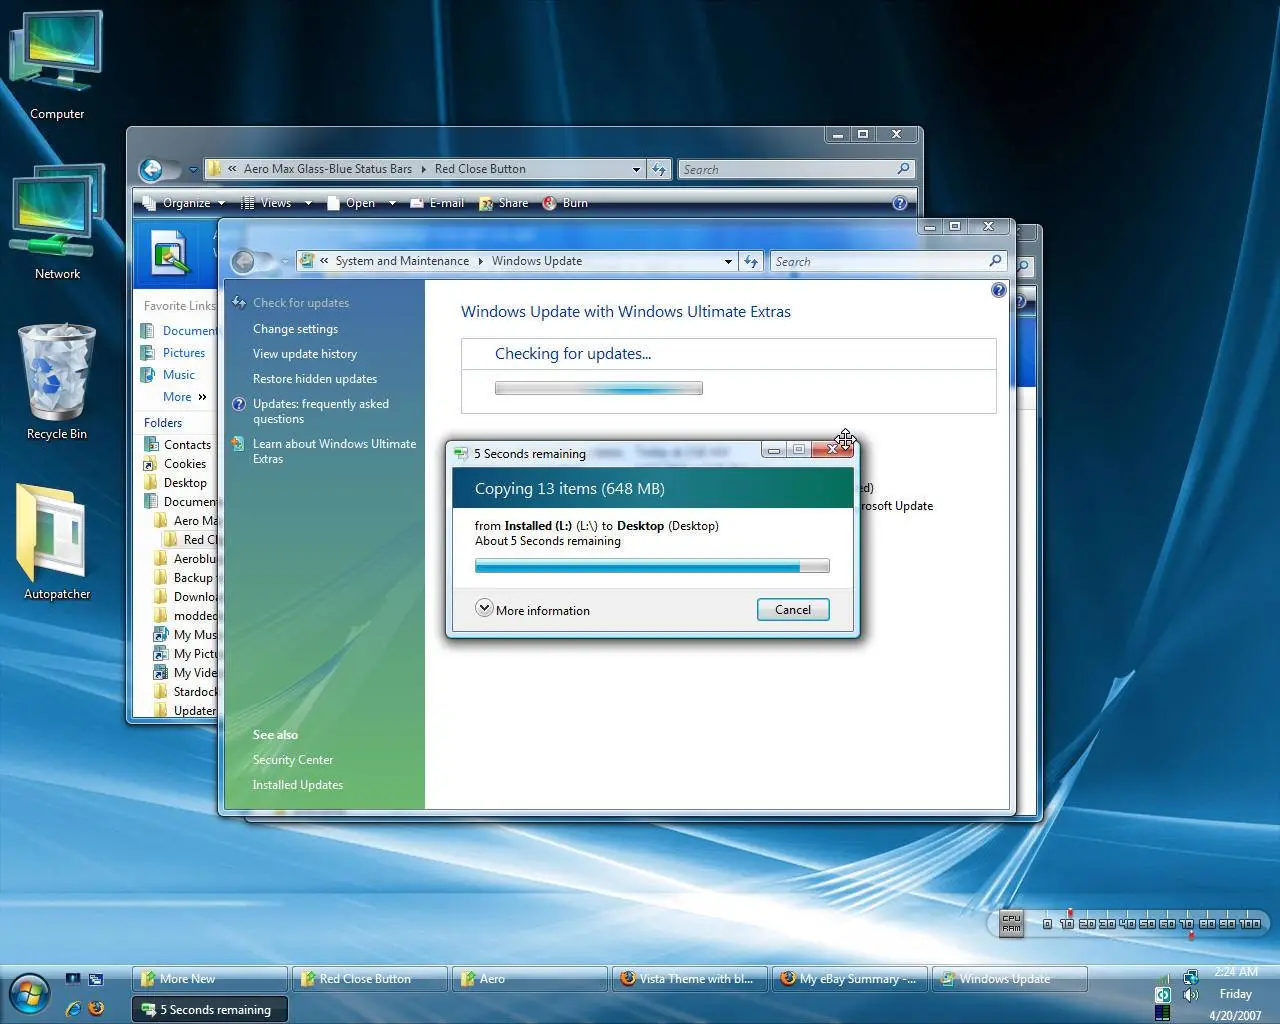Open the Views dropdown arrow

pos(308,203)
